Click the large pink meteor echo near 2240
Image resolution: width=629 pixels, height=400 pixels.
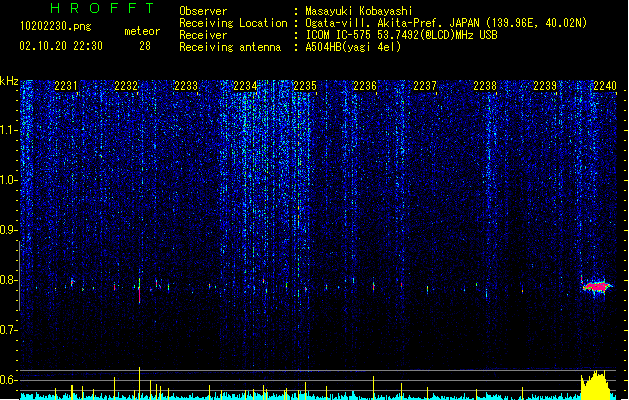click(x=597, y=286)
